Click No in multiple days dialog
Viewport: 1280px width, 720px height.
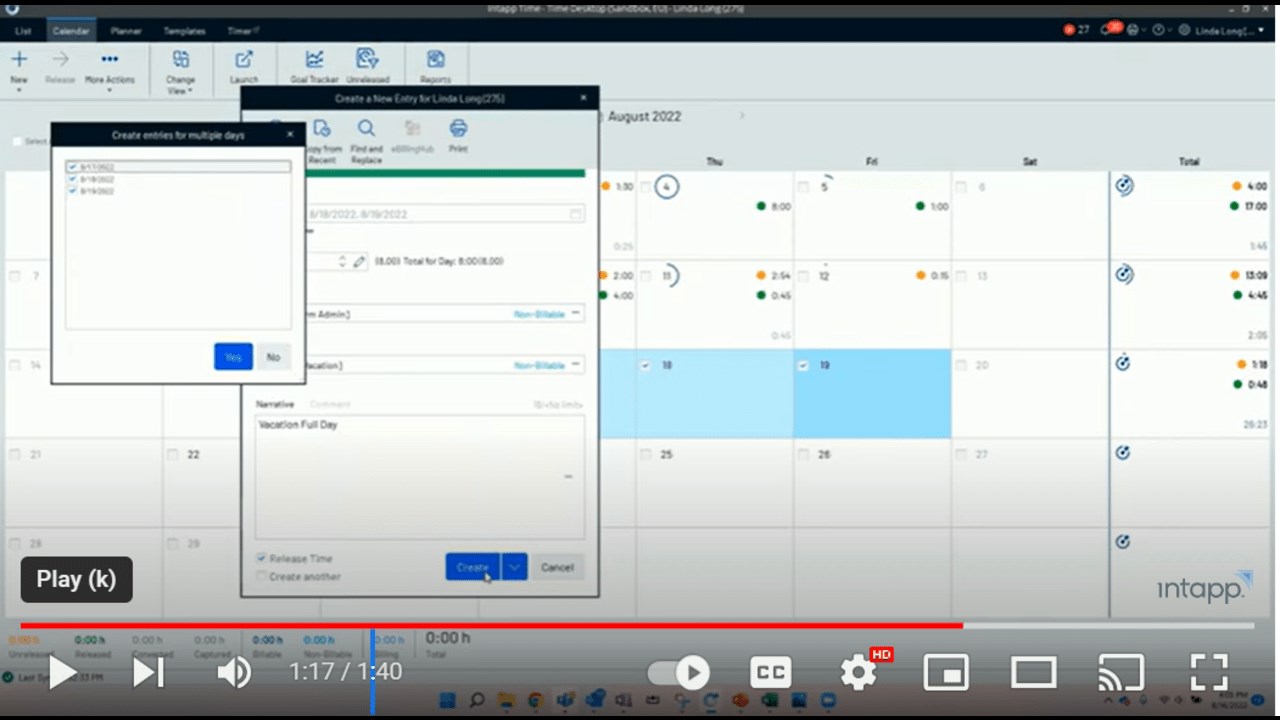273,357
